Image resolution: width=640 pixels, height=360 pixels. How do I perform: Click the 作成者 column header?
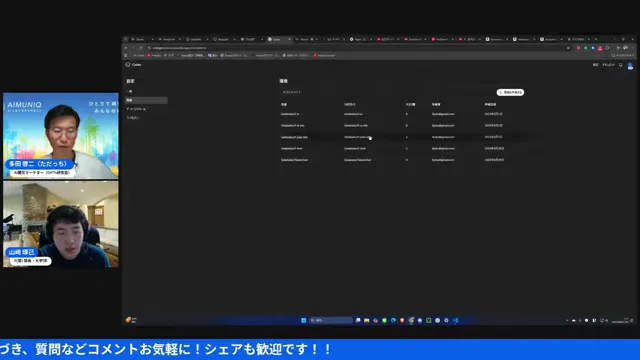[436, 104]
